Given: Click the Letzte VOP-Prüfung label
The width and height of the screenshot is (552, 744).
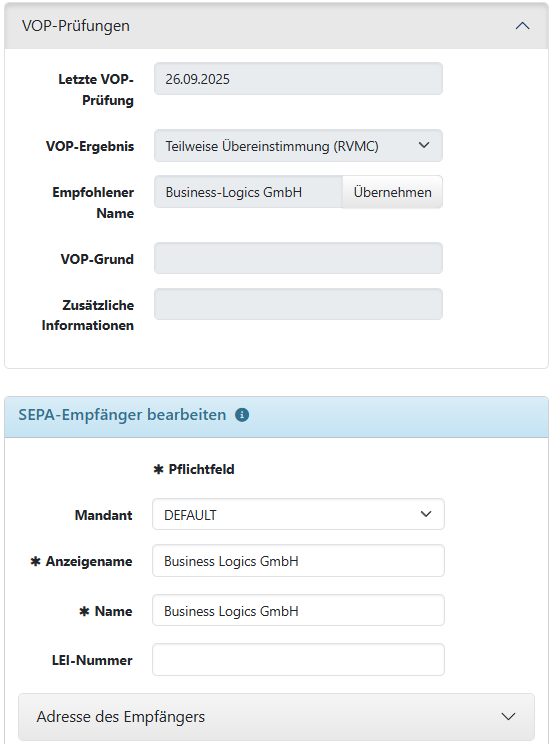Looking at the screenshot, I should click(96, 90).
